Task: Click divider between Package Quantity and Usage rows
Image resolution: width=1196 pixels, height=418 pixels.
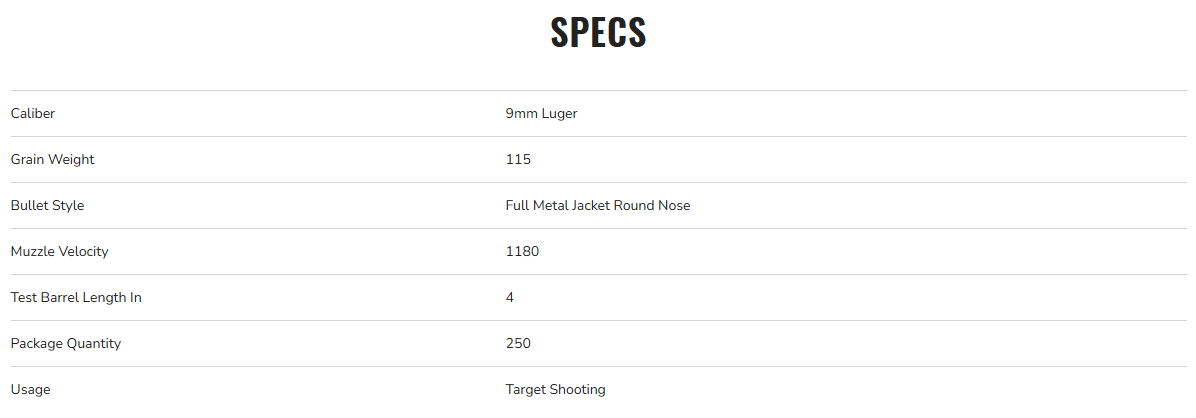Action: click(x=598, y=367)
